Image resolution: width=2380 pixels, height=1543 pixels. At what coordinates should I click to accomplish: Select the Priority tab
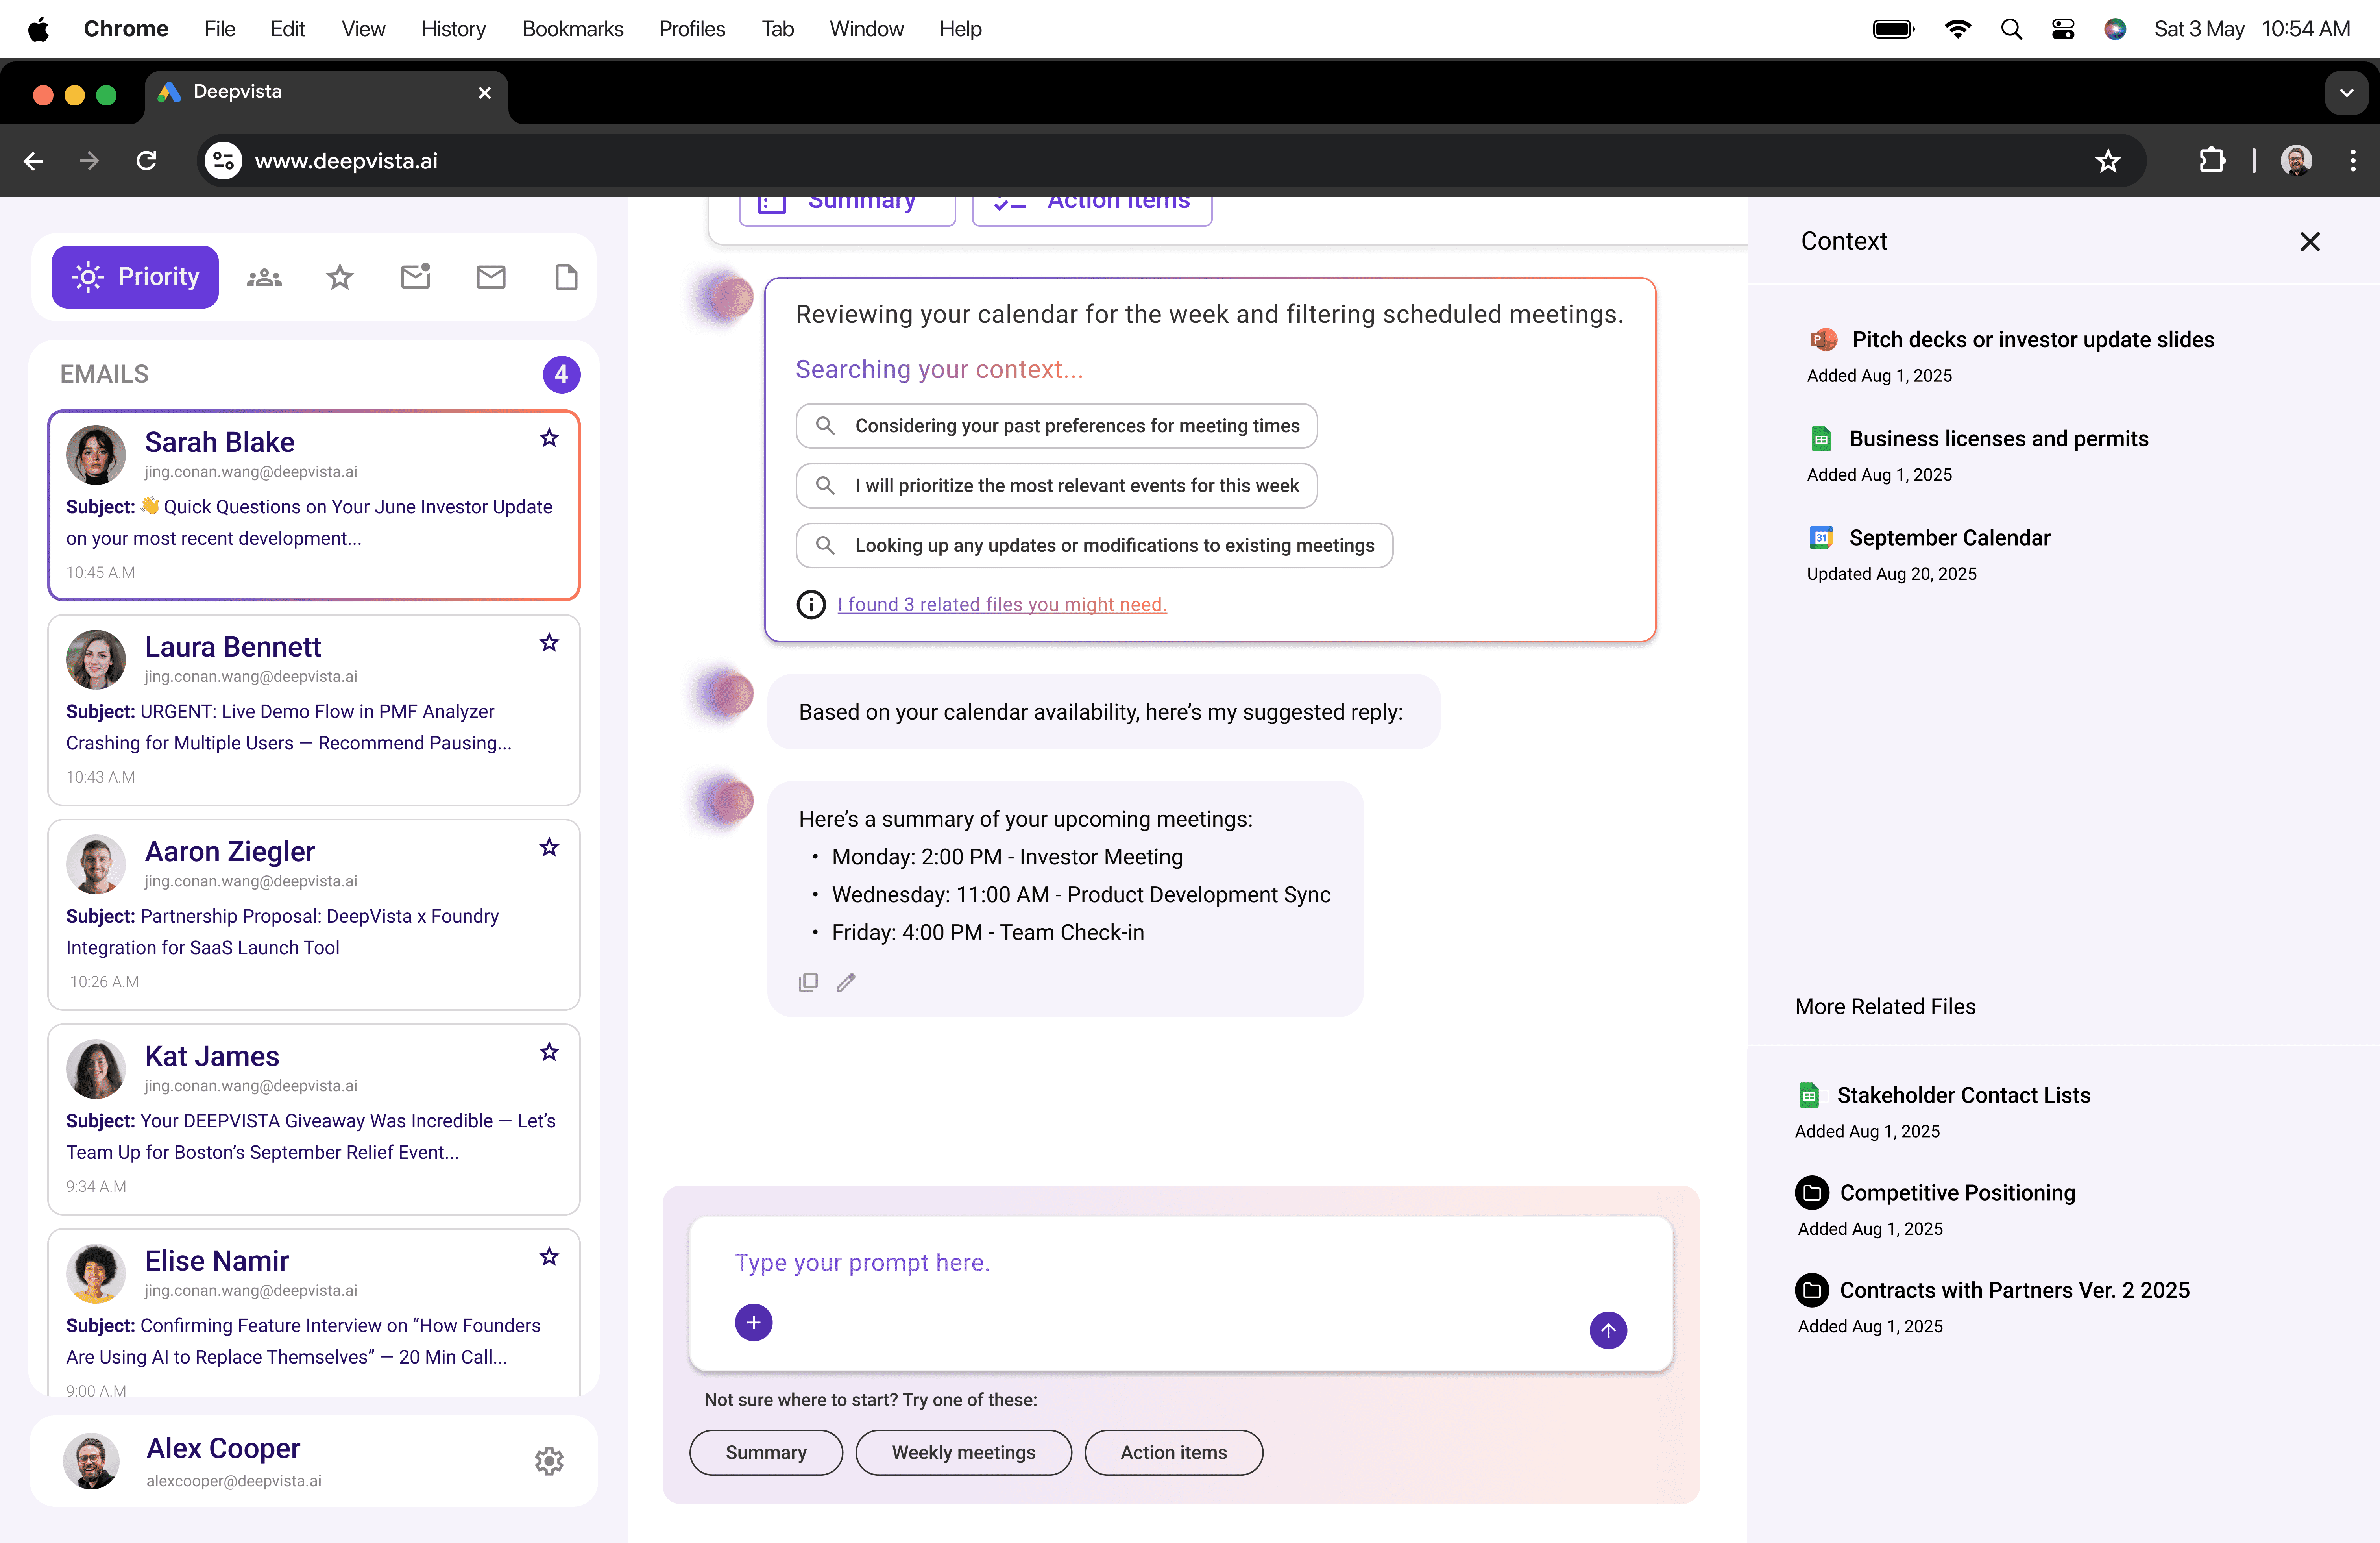135,277
